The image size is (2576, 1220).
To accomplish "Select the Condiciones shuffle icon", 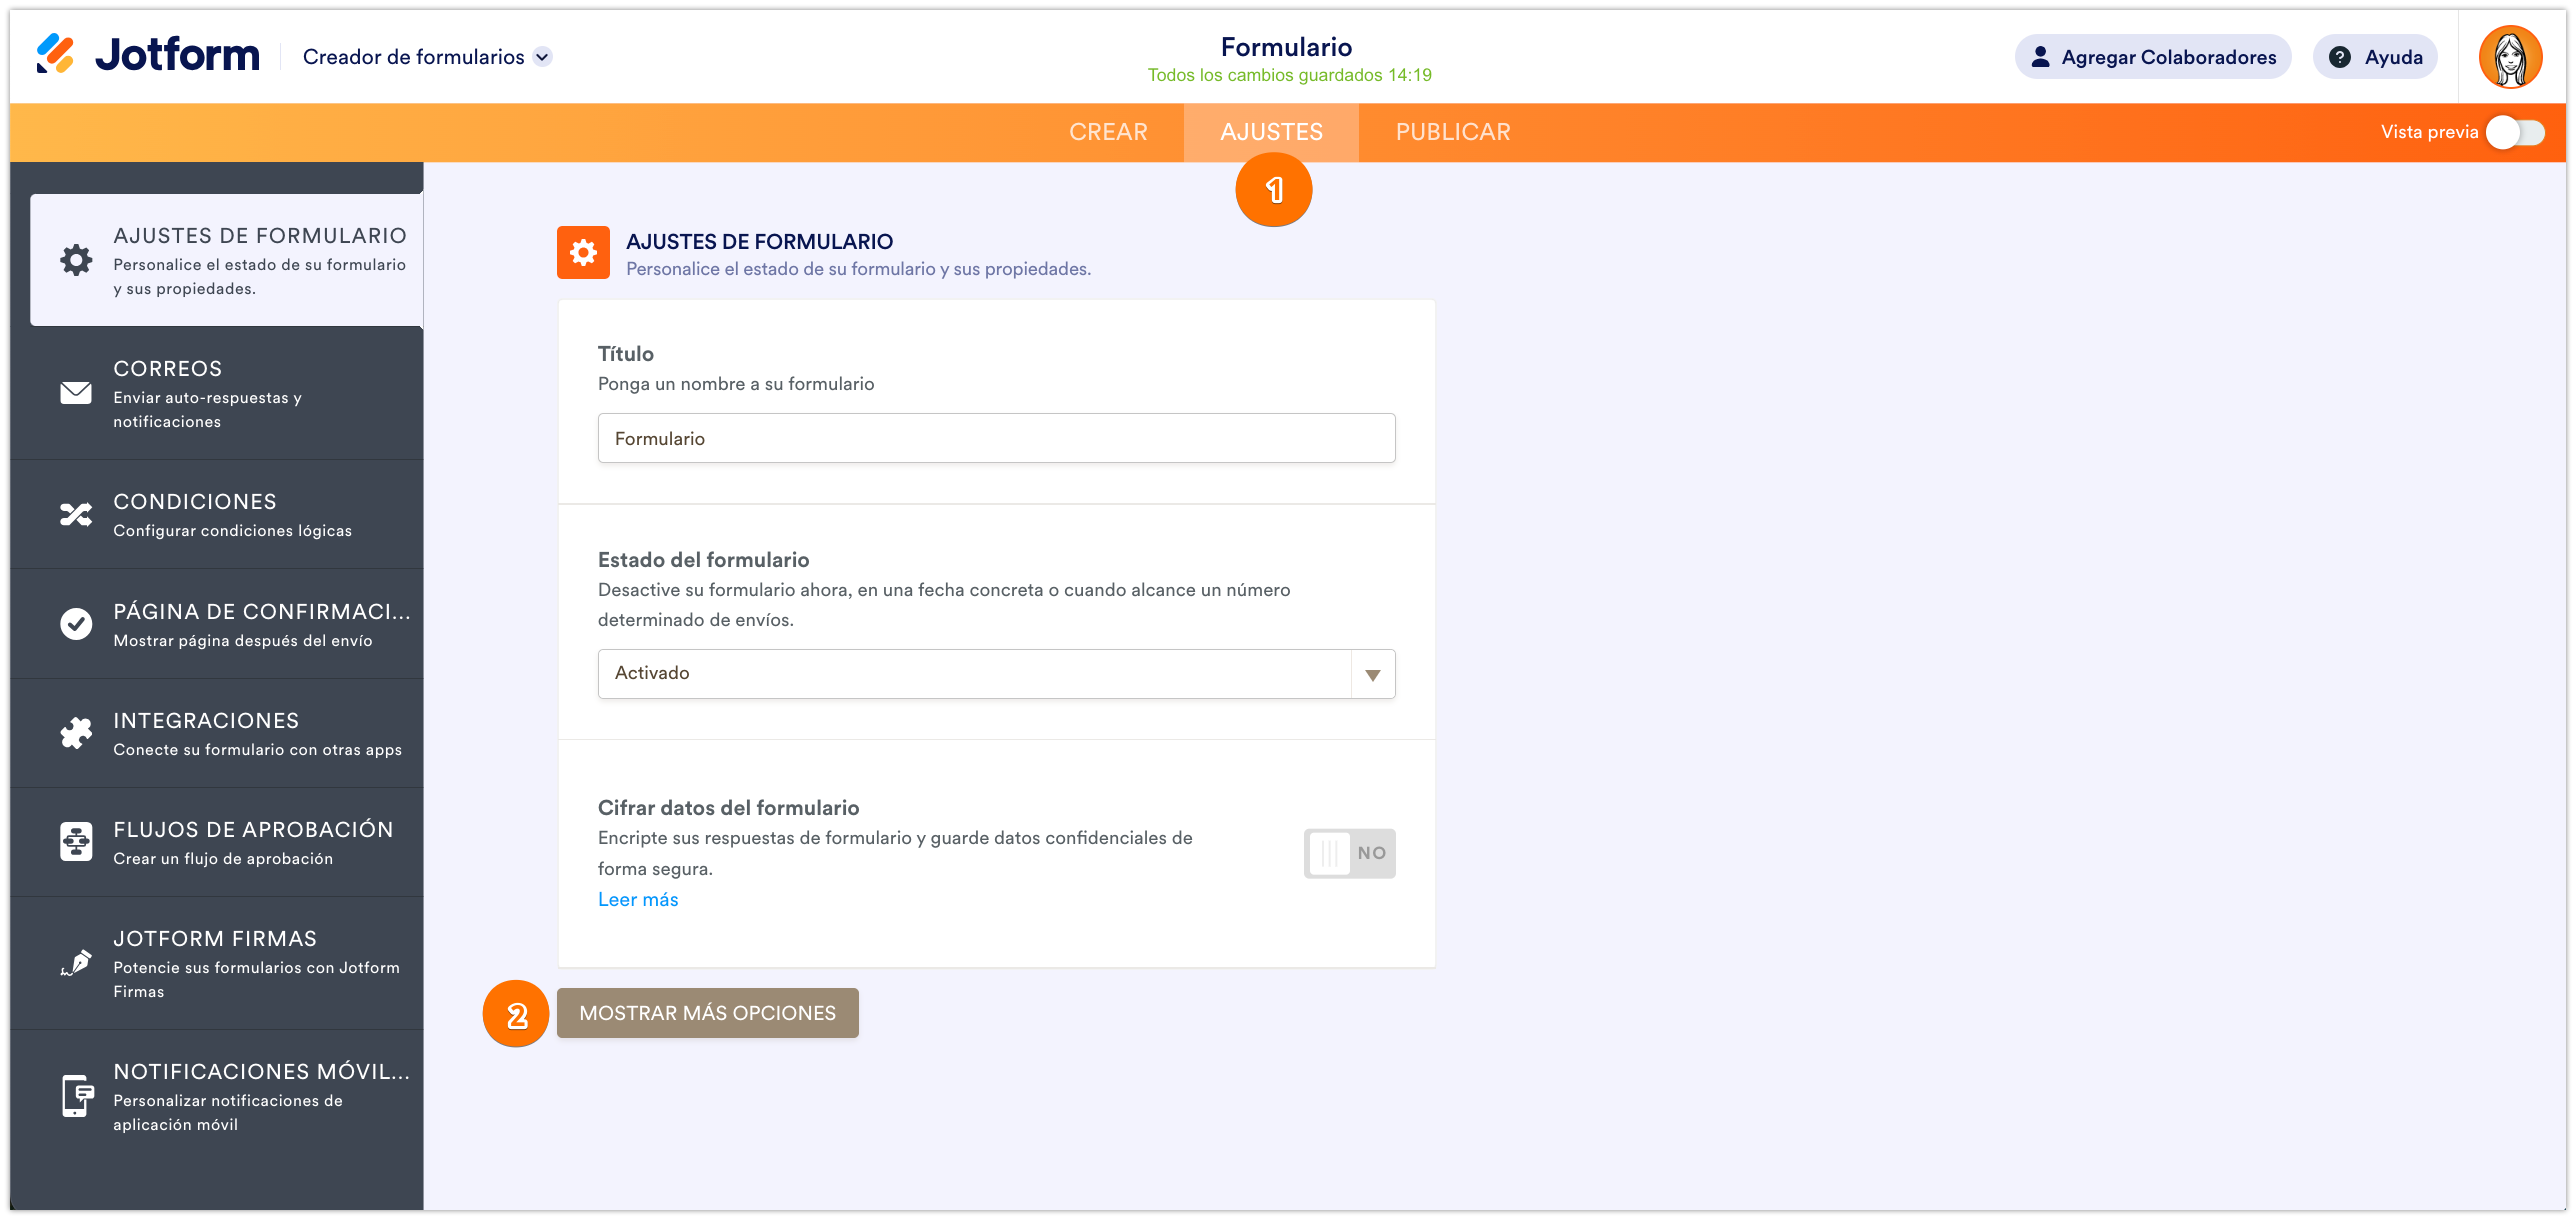I will tap(76, 515).
